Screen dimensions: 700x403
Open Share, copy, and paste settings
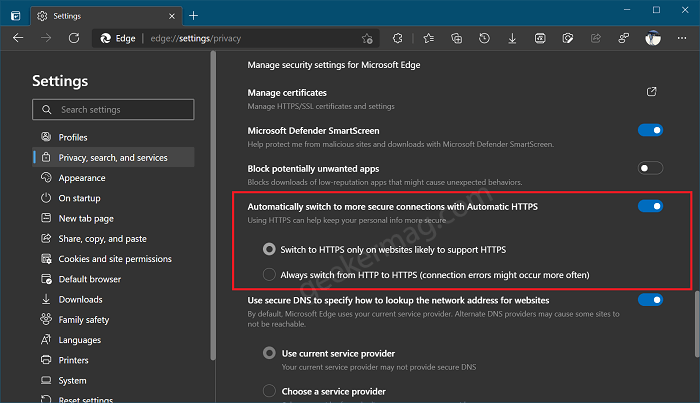tap(113, 238)
